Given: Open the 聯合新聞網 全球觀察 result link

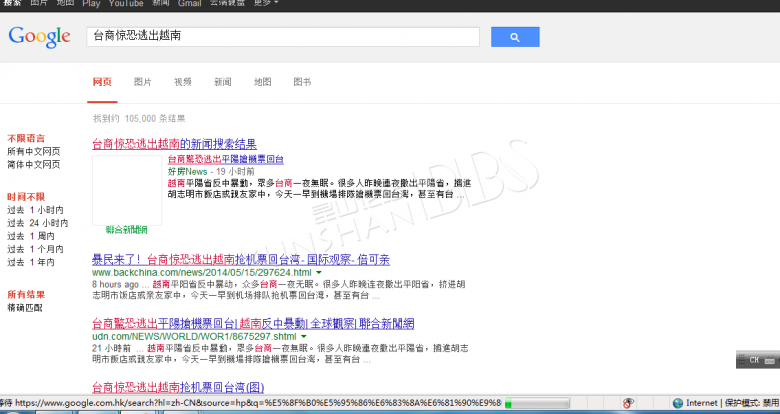Looking at the screenshot, I should [253, 324].
